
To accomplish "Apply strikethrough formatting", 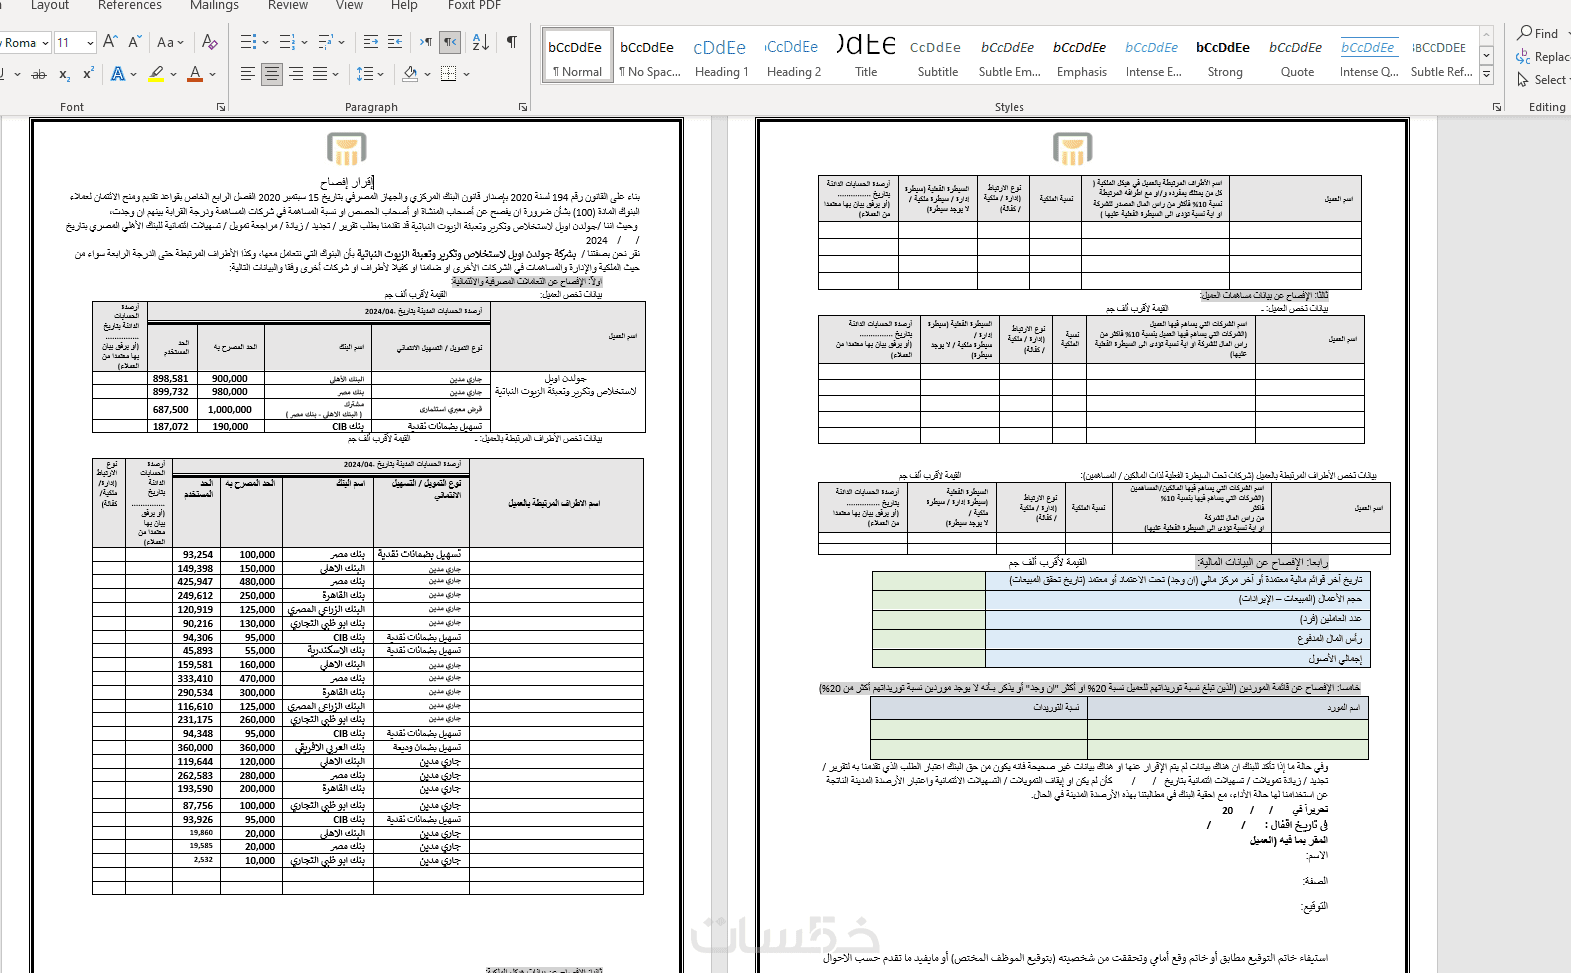I will click(x=39, y=74).
